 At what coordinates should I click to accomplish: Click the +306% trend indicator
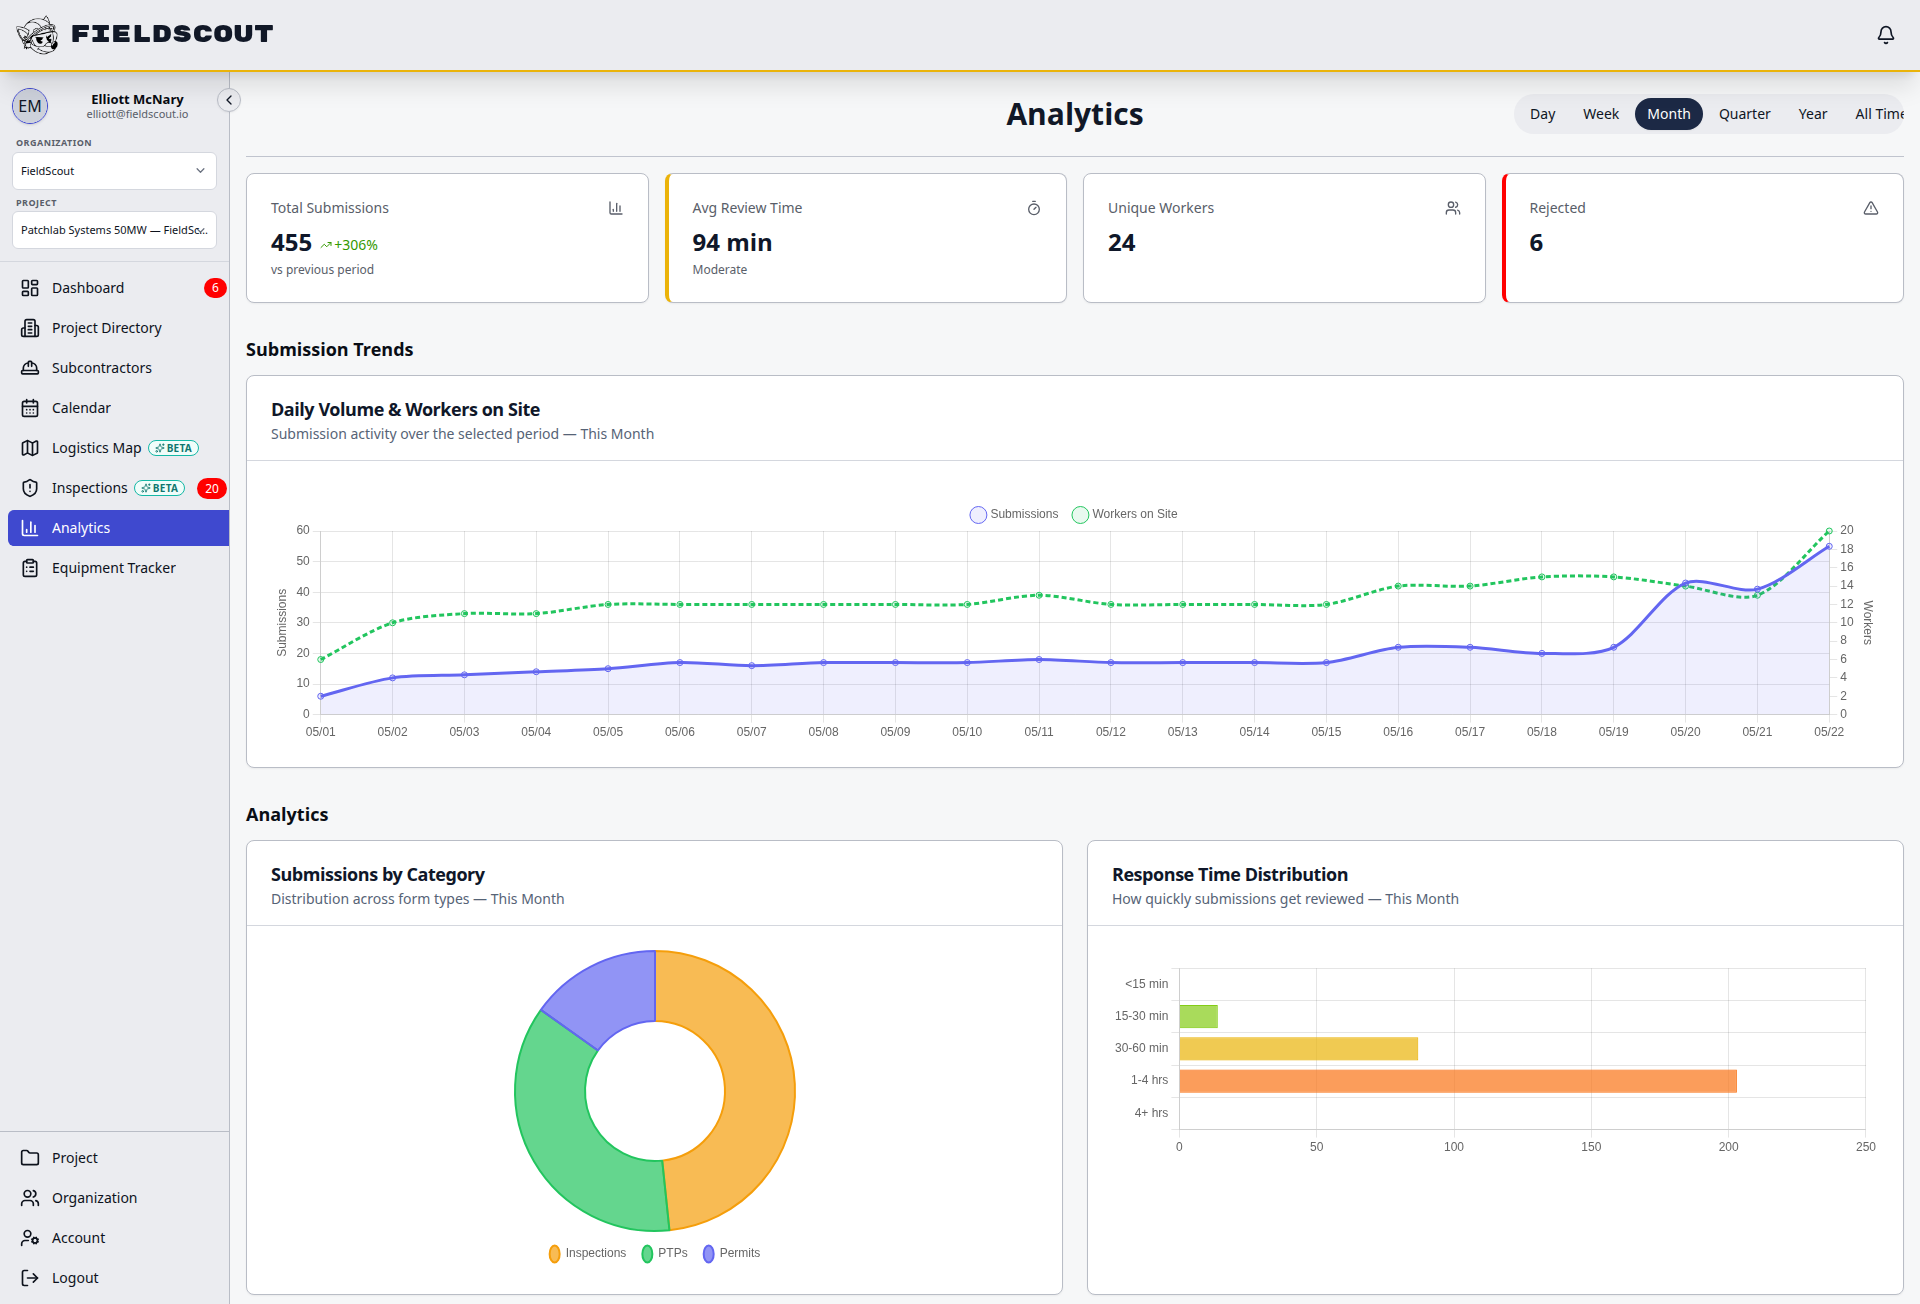click(x=349, y=245)
